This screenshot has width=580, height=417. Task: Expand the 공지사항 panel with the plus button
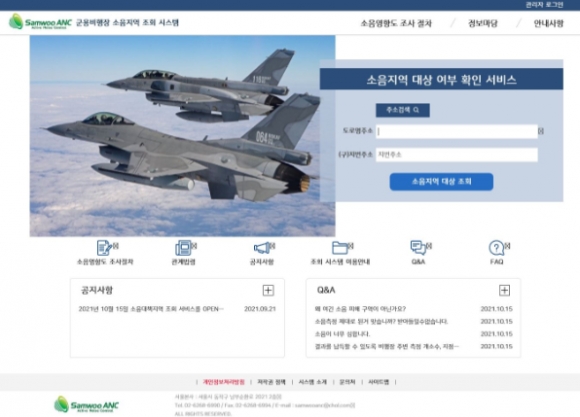268,290
